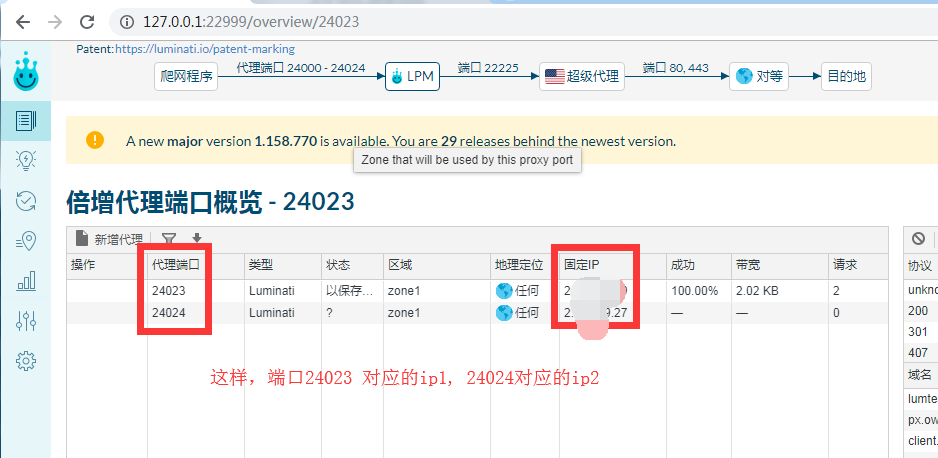Screen dimensions: 938x458
Task: Open the circular check-arrows sidebar icon
Action: click(x=26, y=201)
